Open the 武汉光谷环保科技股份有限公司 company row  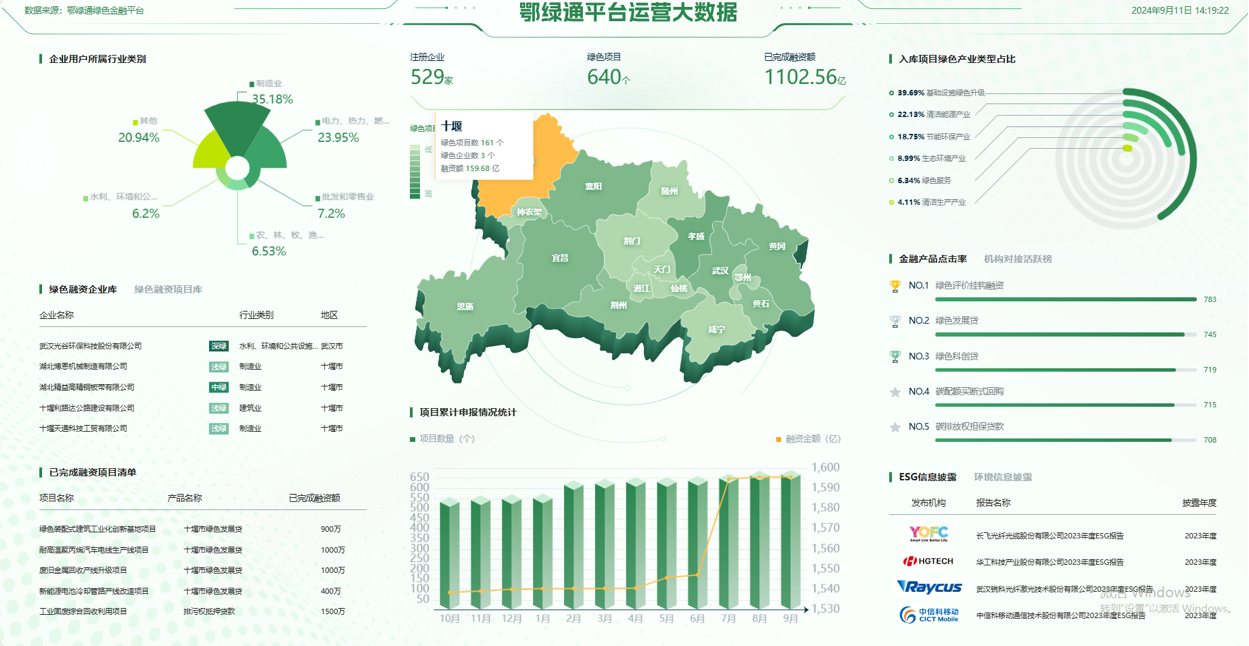point(91,346)
